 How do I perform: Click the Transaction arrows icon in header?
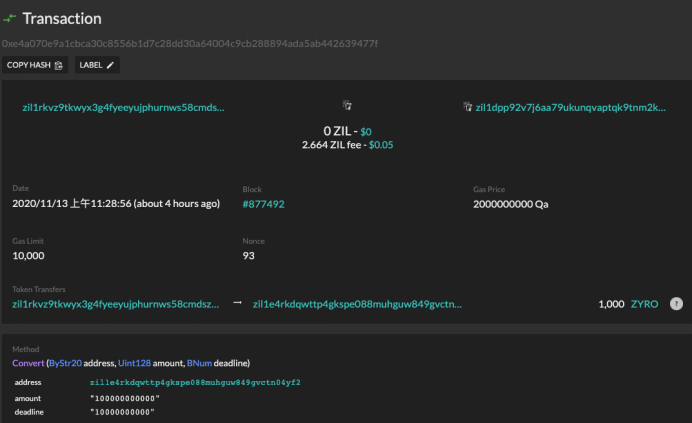[10, 18]
